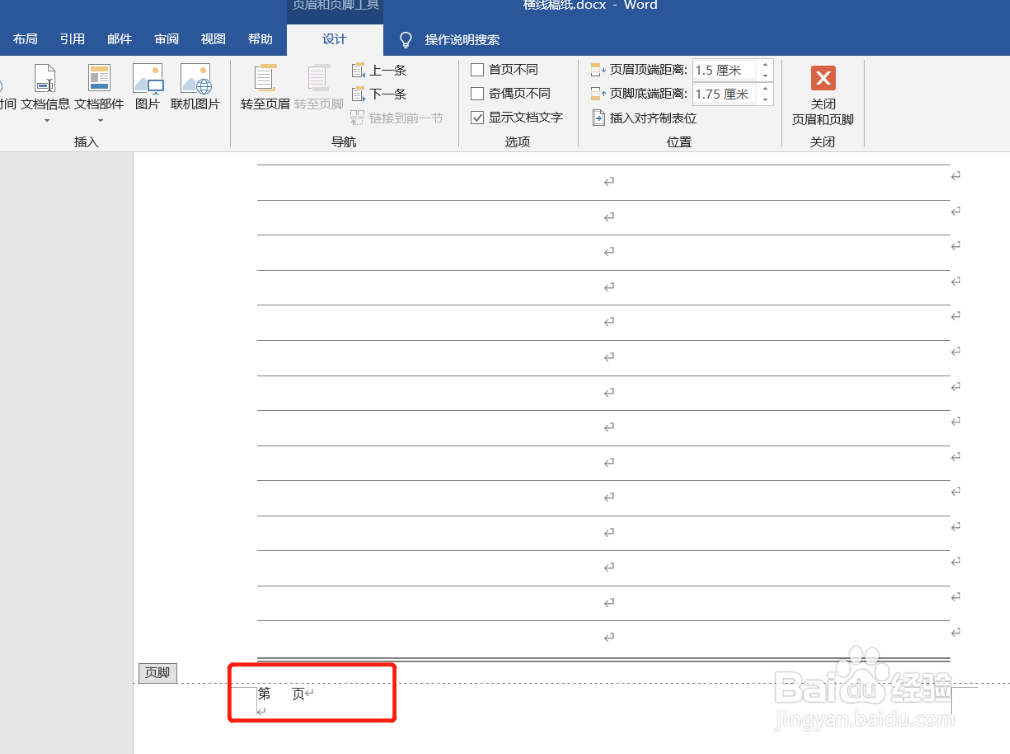This screenshot has height=754, width=1010.
Task: Jump to next section with 下一条
Action: click(379, 94)
